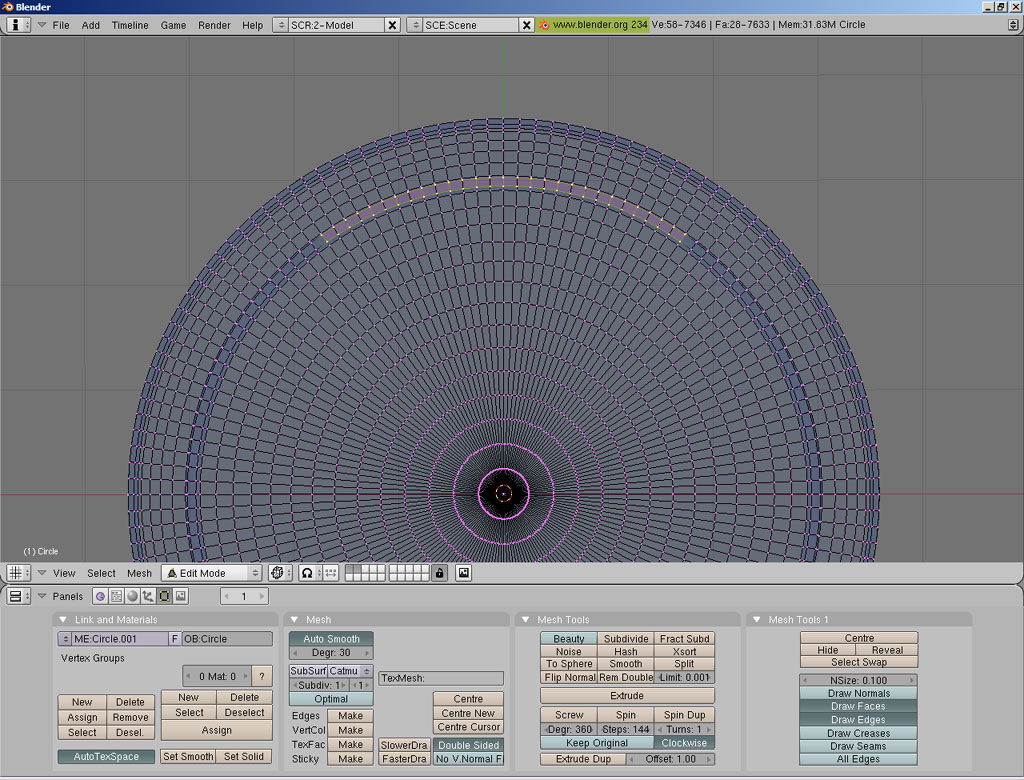Image resolution: width=1024 pixels, height=780 pixels.
Task: Toggle Draw Normals
Action: pyautogui.click(x=858, y=693)
